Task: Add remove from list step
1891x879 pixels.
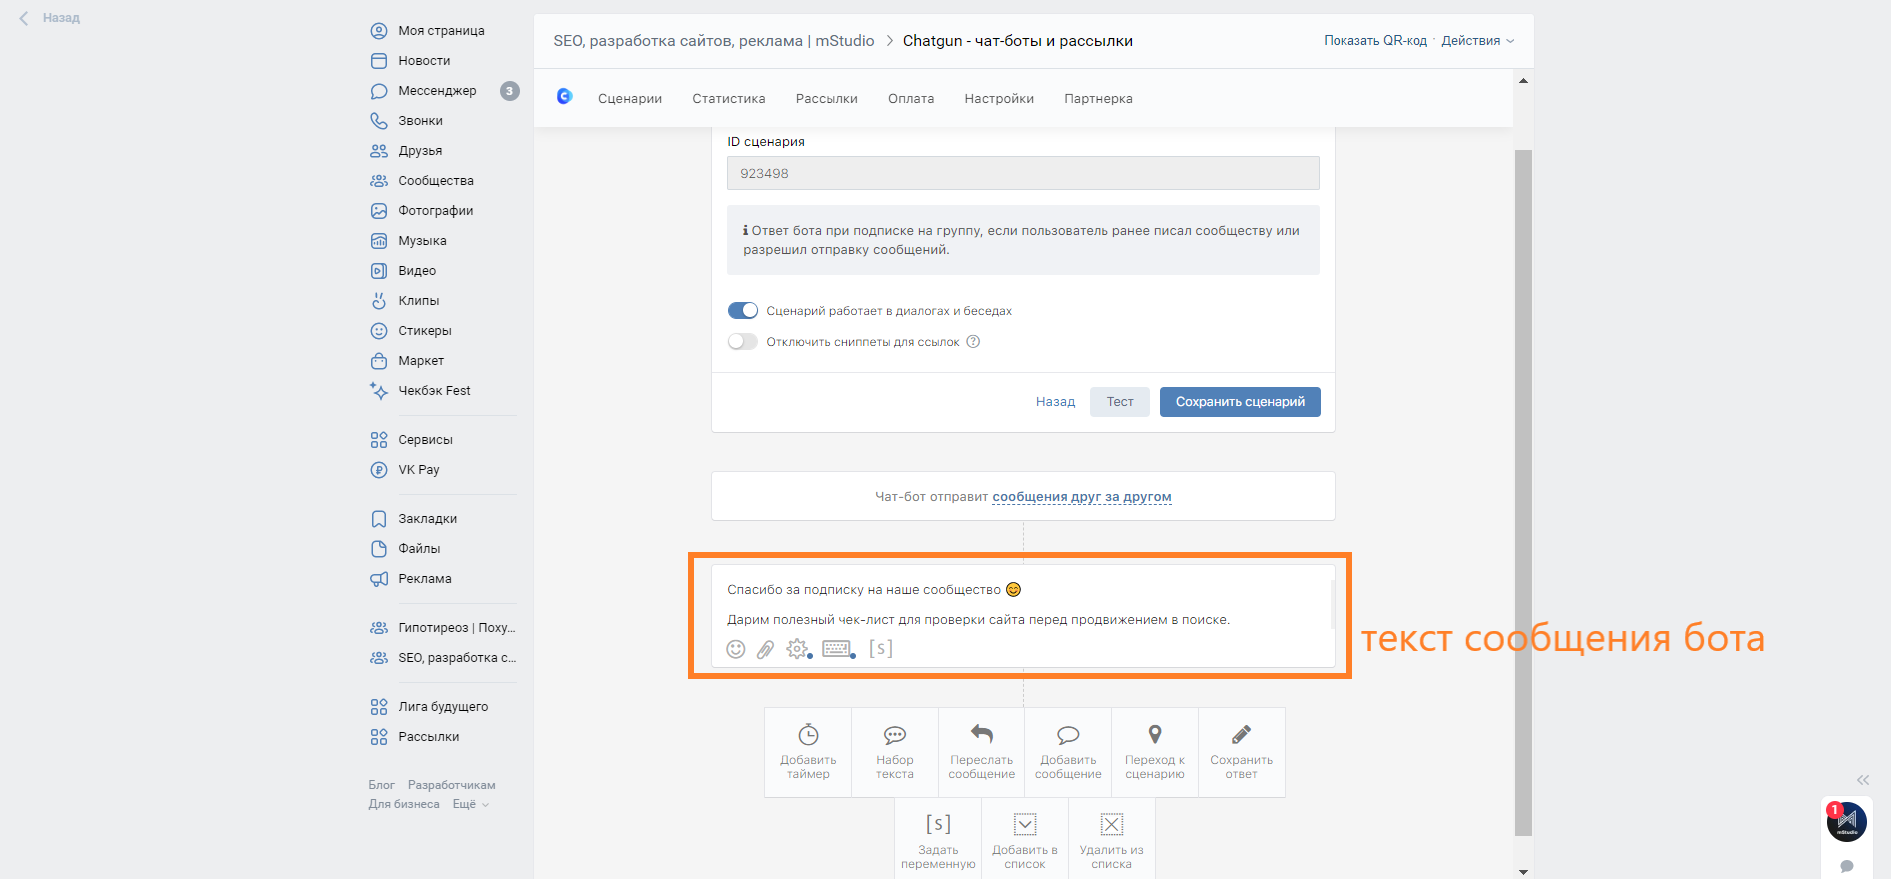Action: 1112,840
